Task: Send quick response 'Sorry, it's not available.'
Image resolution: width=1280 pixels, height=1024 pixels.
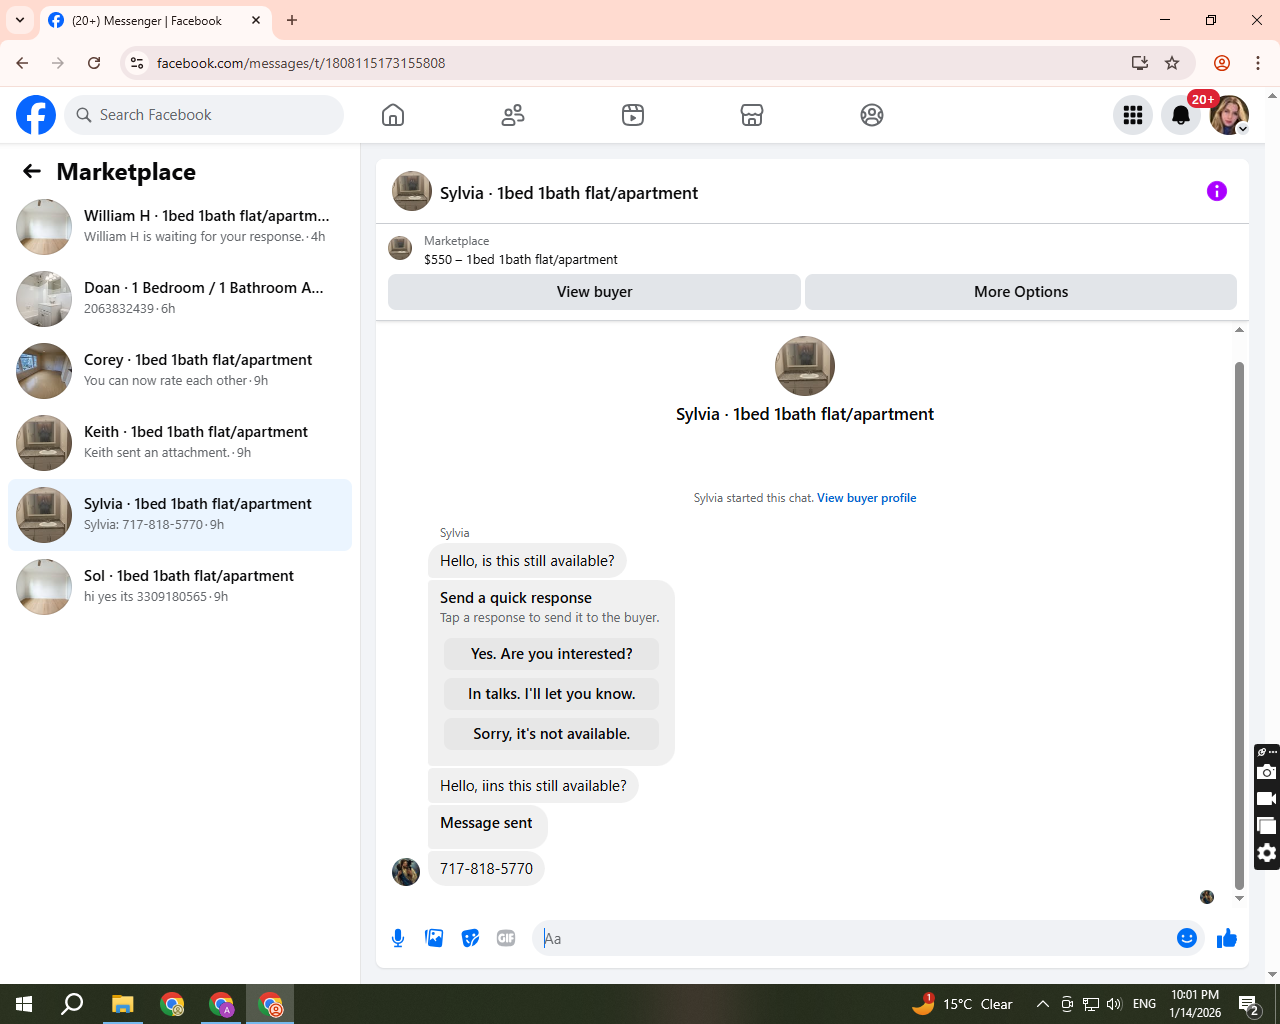Action: 552,734
